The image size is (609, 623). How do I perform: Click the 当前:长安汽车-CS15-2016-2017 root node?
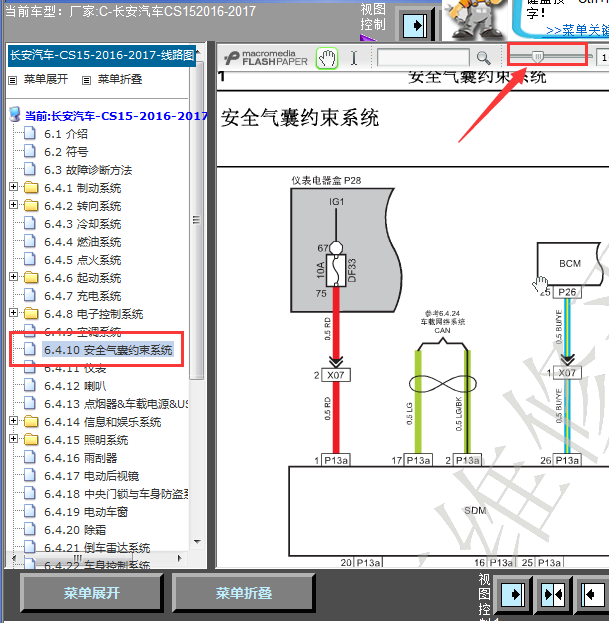coord(116,116)
